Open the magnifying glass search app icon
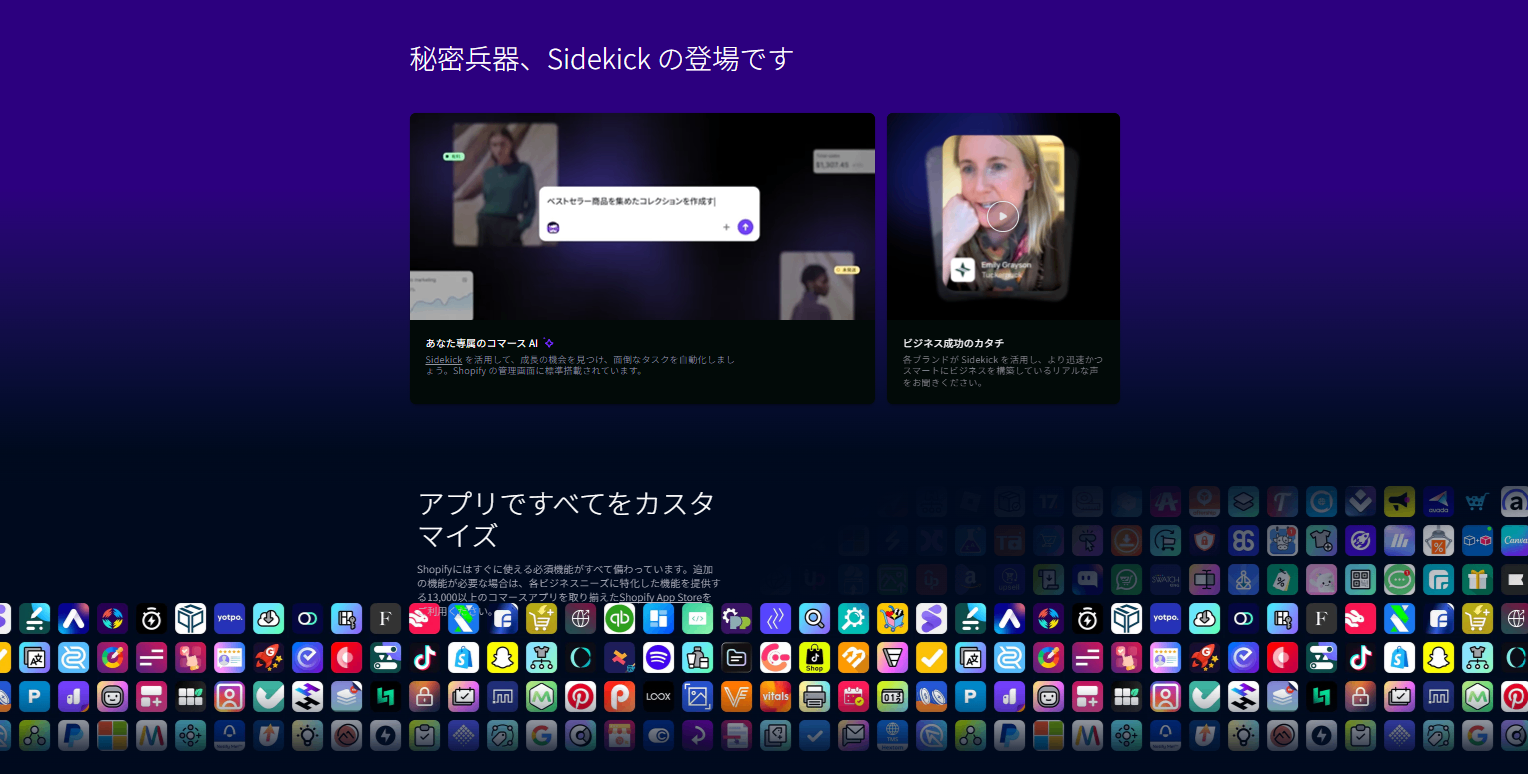Screen dimensions: 1528x774 (815, 618)
